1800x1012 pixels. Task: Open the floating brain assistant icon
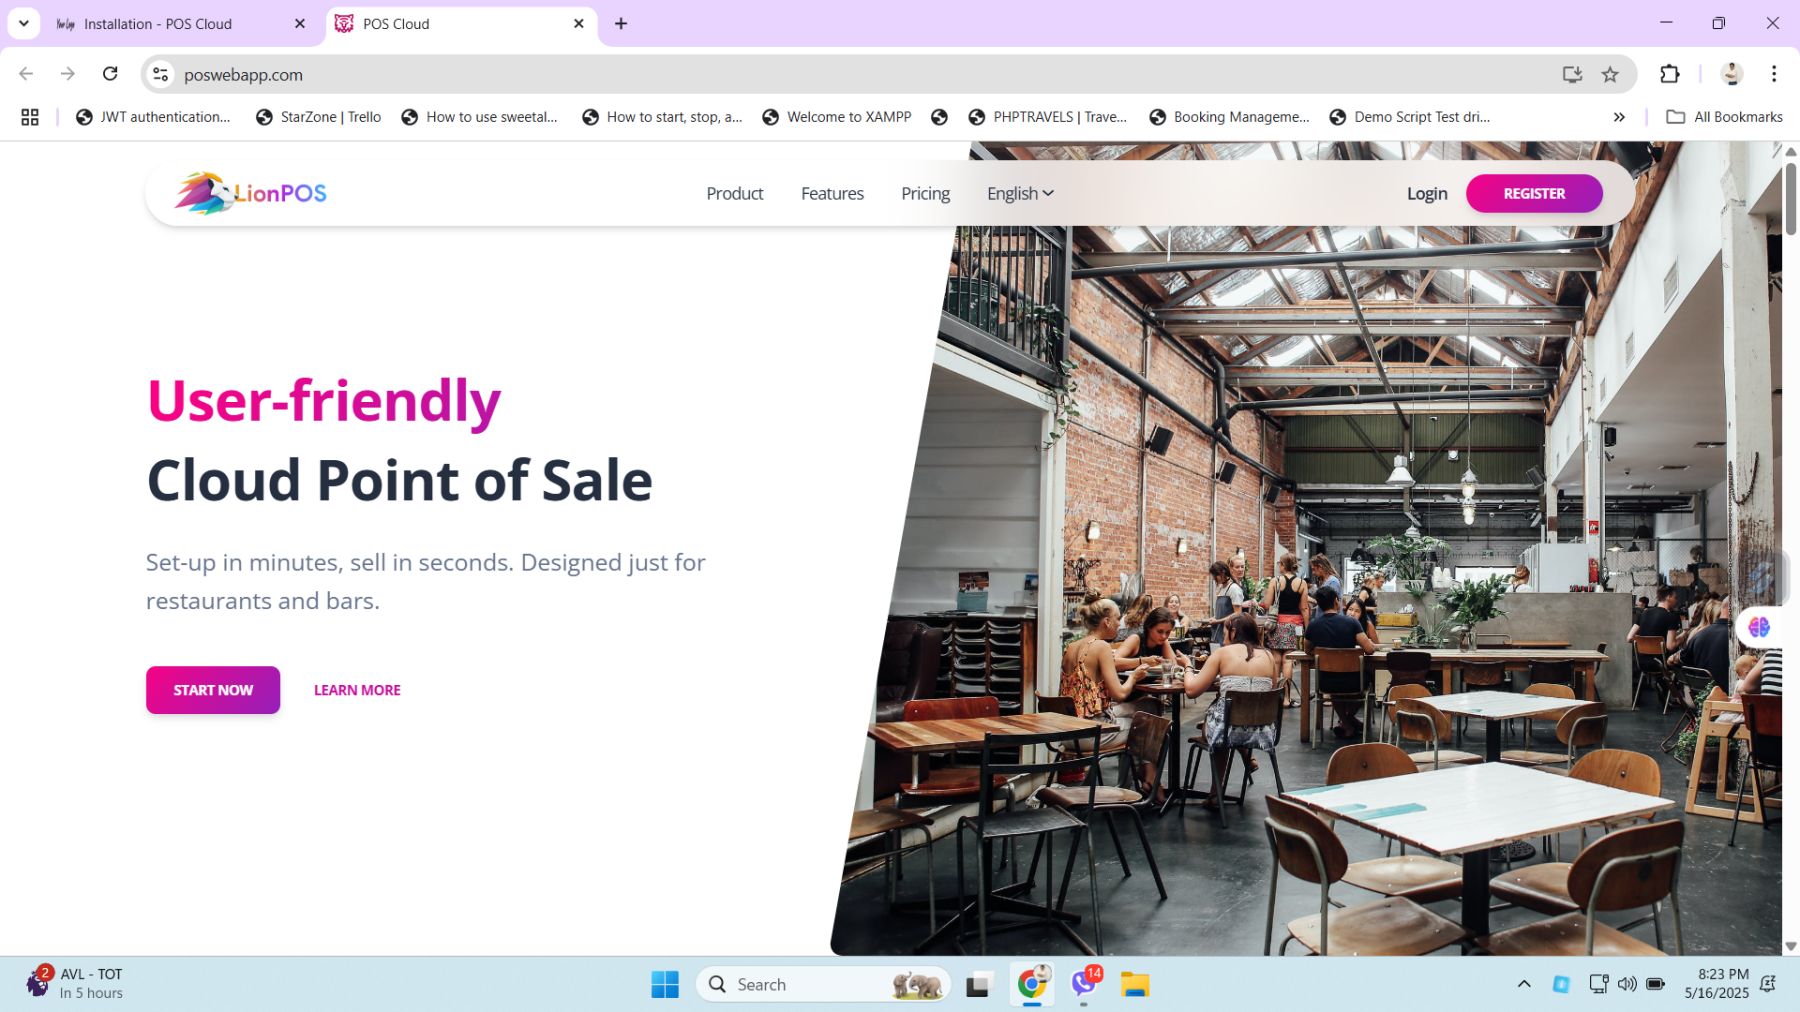[x=1759, y=627]
